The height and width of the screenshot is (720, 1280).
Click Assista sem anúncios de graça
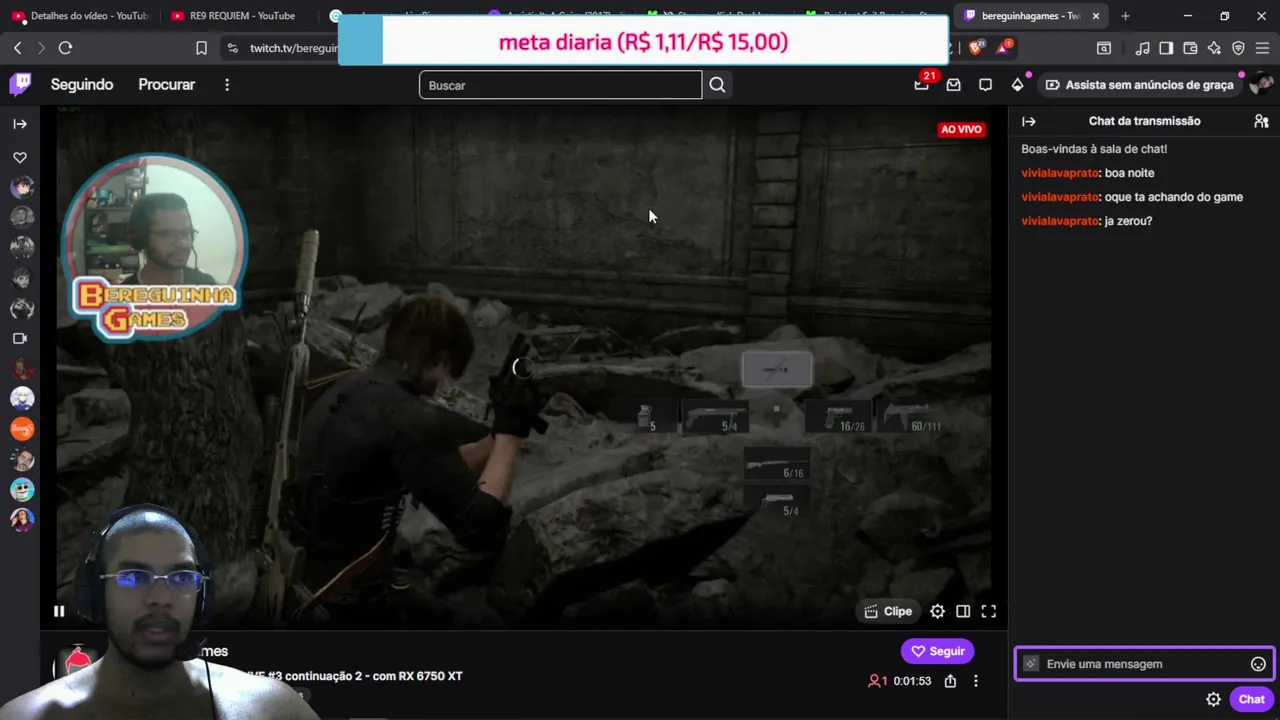pos(1139,85)
